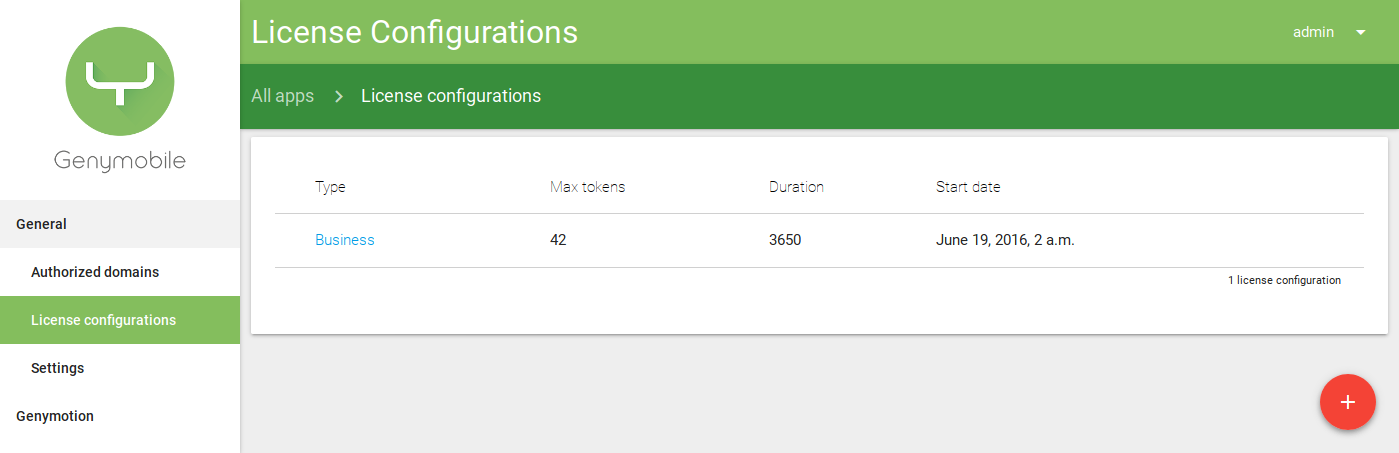Sort by Type column header
The height and width of the screenshot is (453, 1399).
click(x=330, y=187)
